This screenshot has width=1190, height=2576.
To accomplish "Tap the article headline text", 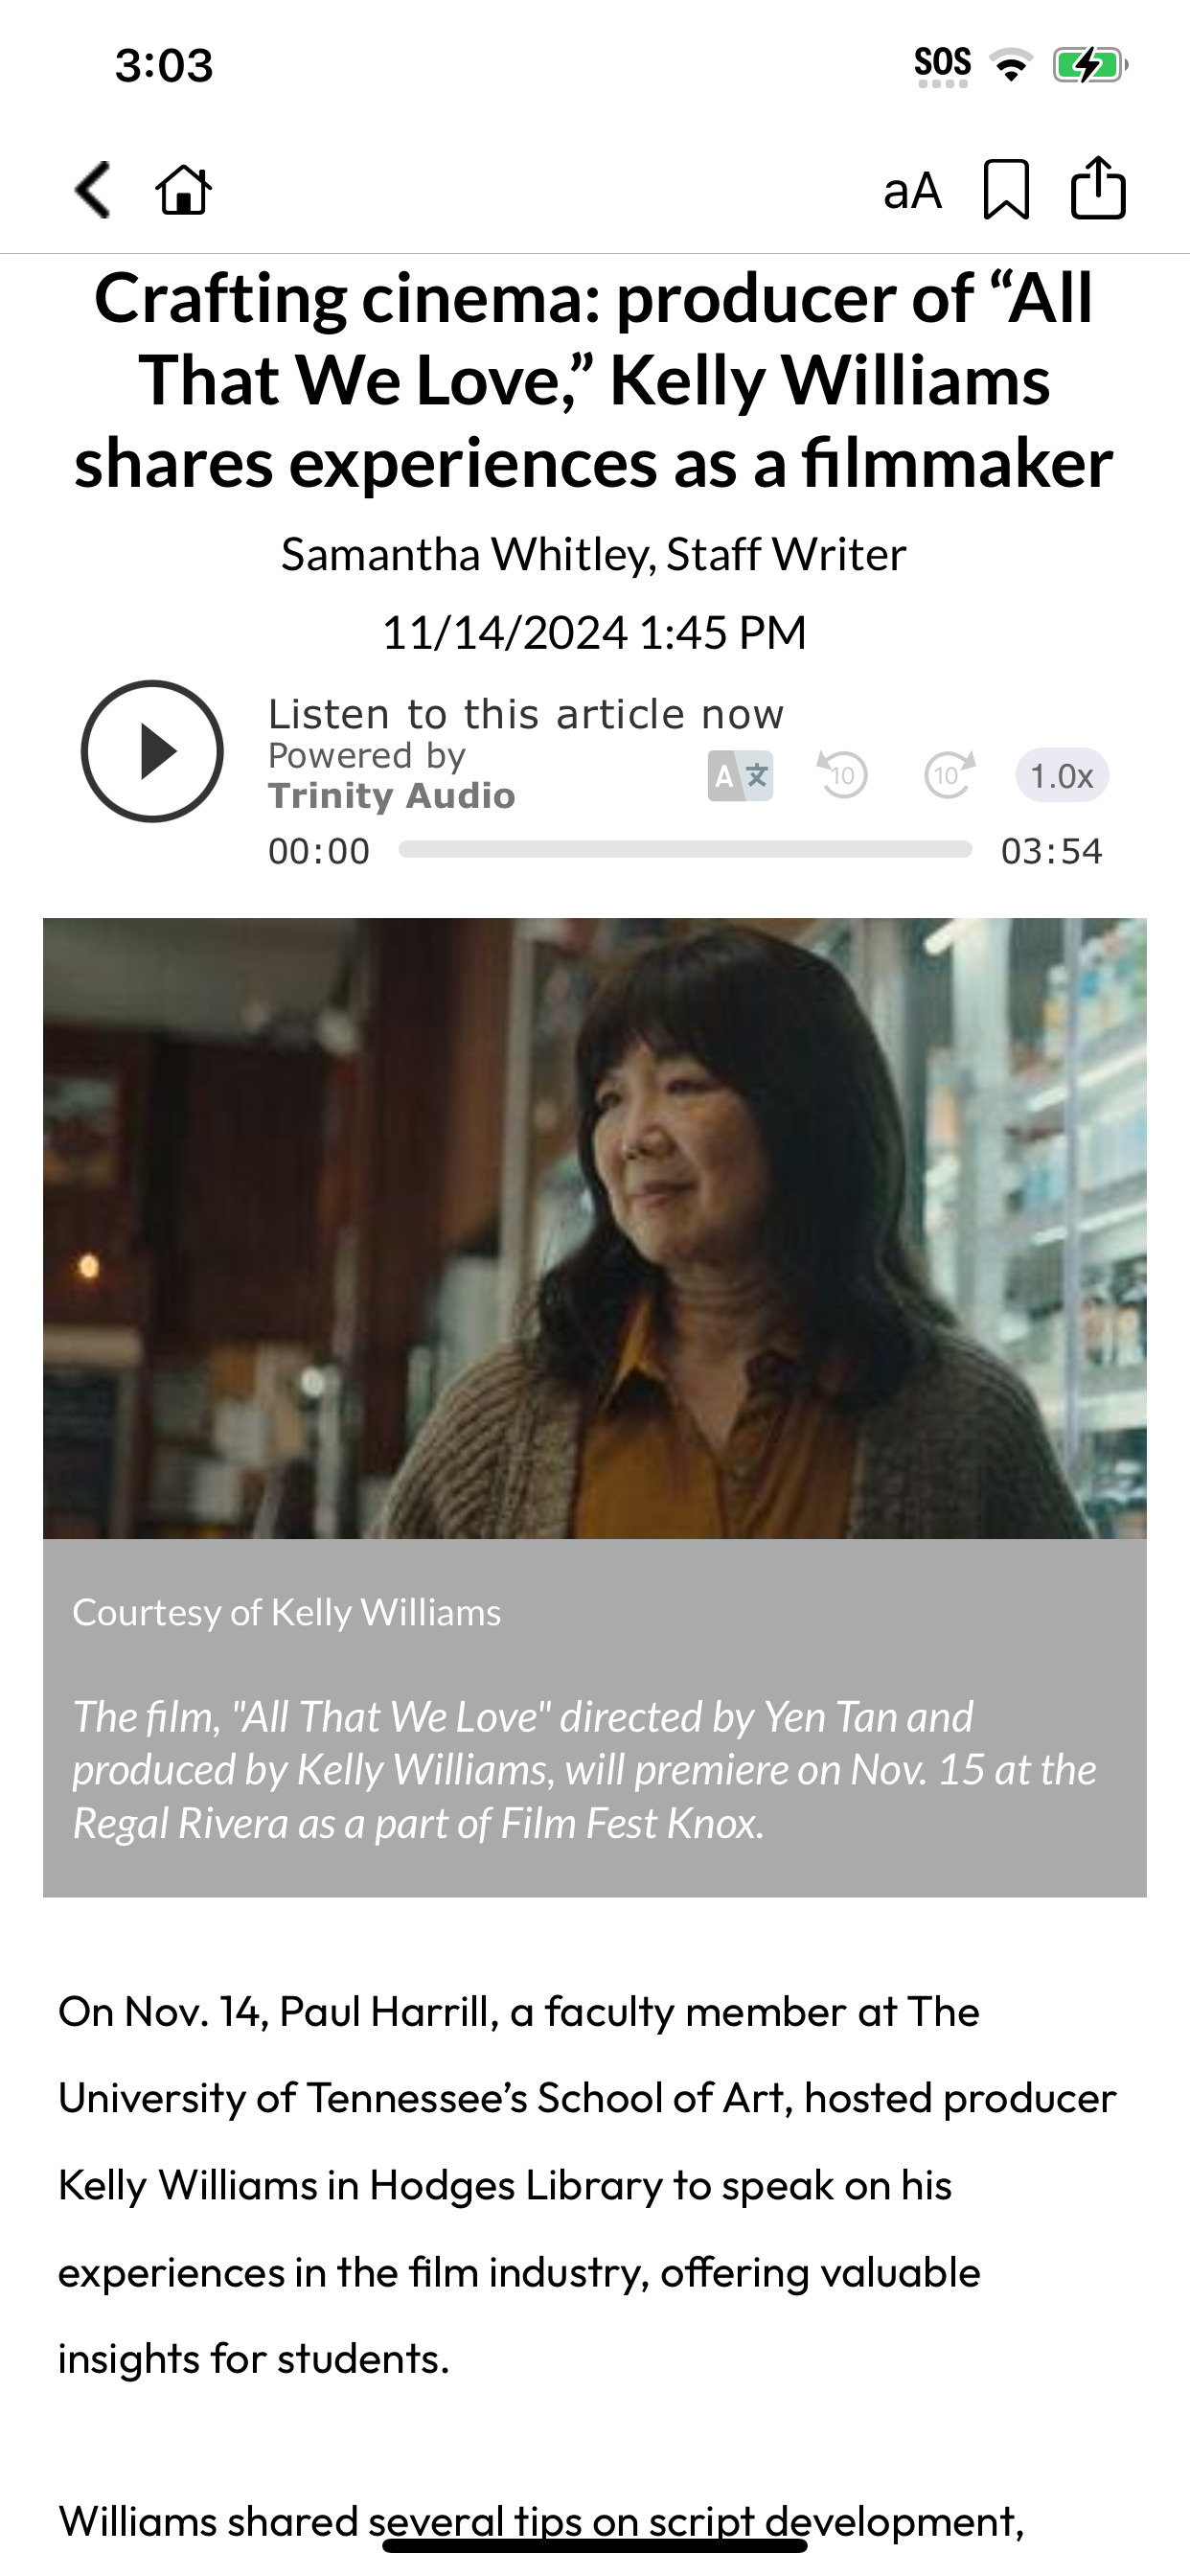I will tap(594, 381).
